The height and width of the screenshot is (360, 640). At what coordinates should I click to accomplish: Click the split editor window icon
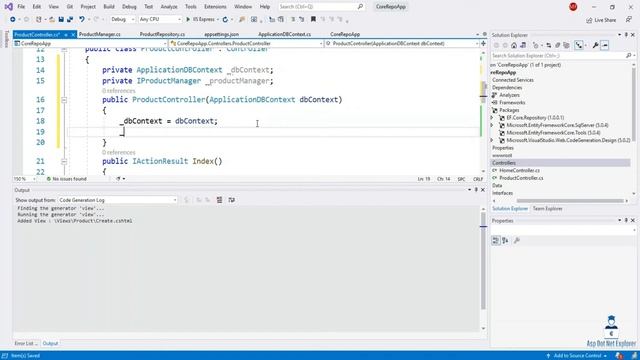click(483, 43)
